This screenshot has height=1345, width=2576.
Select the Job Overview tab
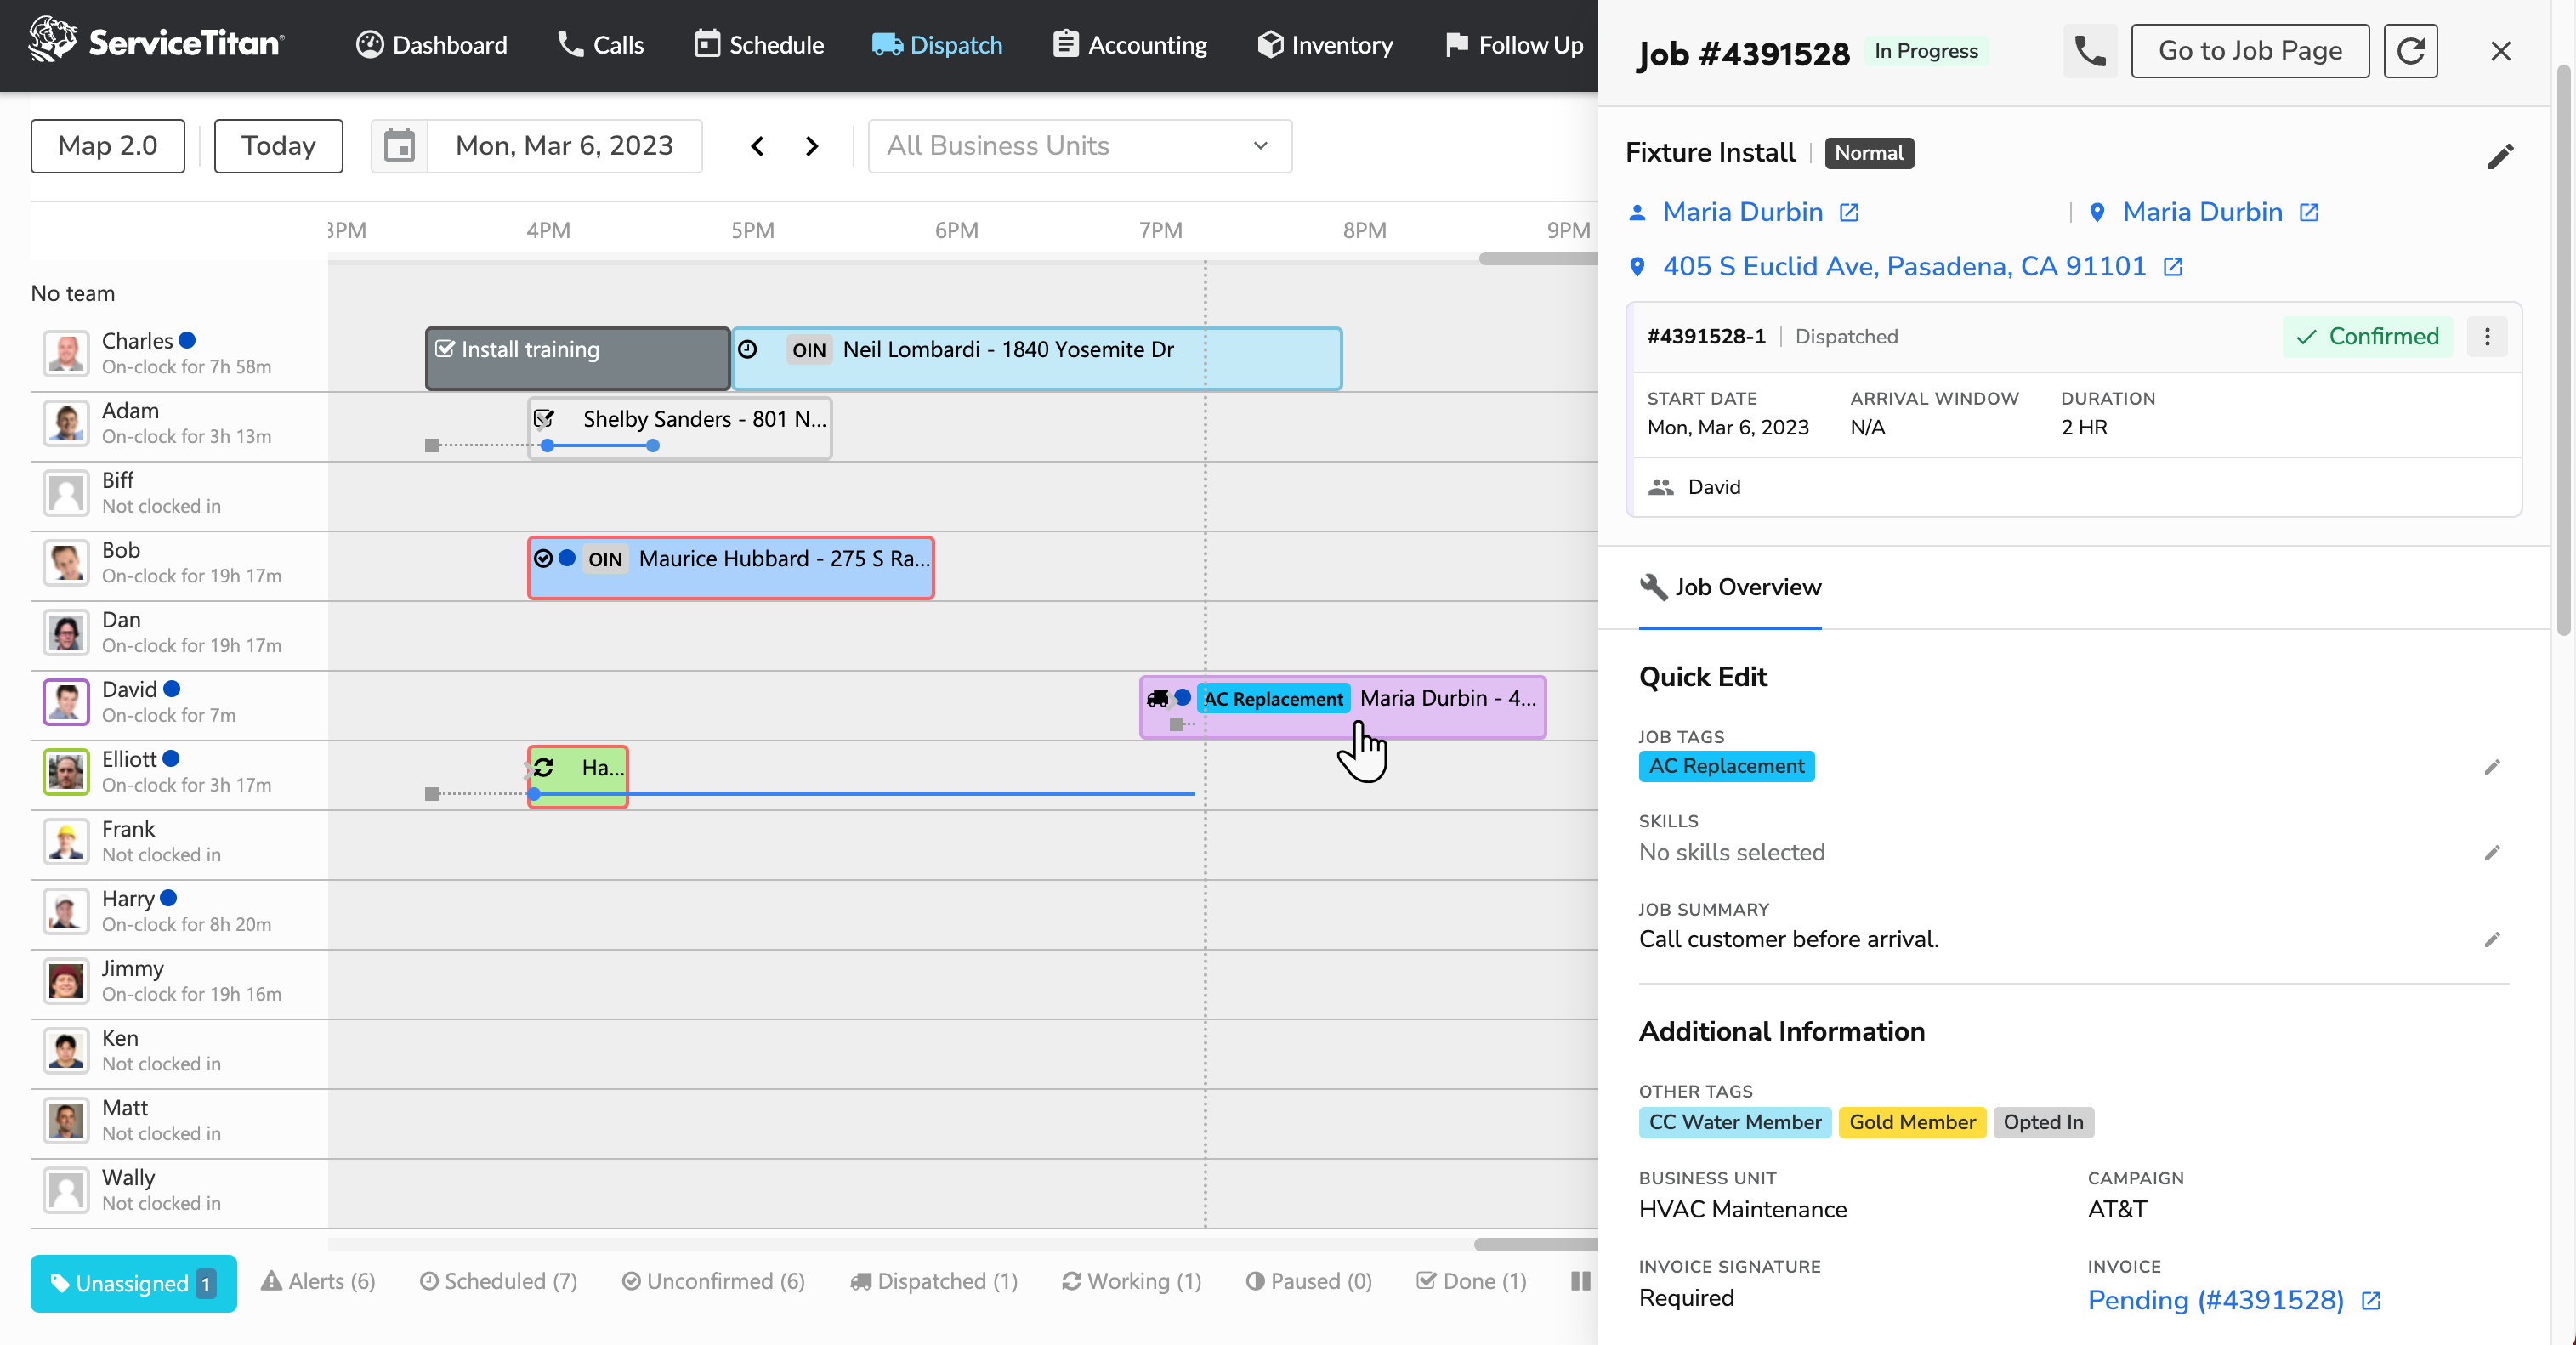point(1730,587)
